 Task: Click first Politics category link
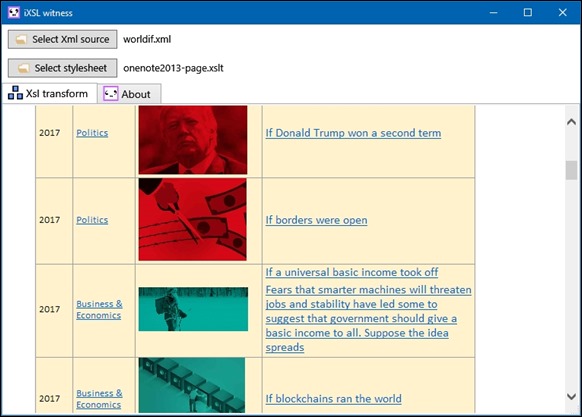(x=92, y=133)
